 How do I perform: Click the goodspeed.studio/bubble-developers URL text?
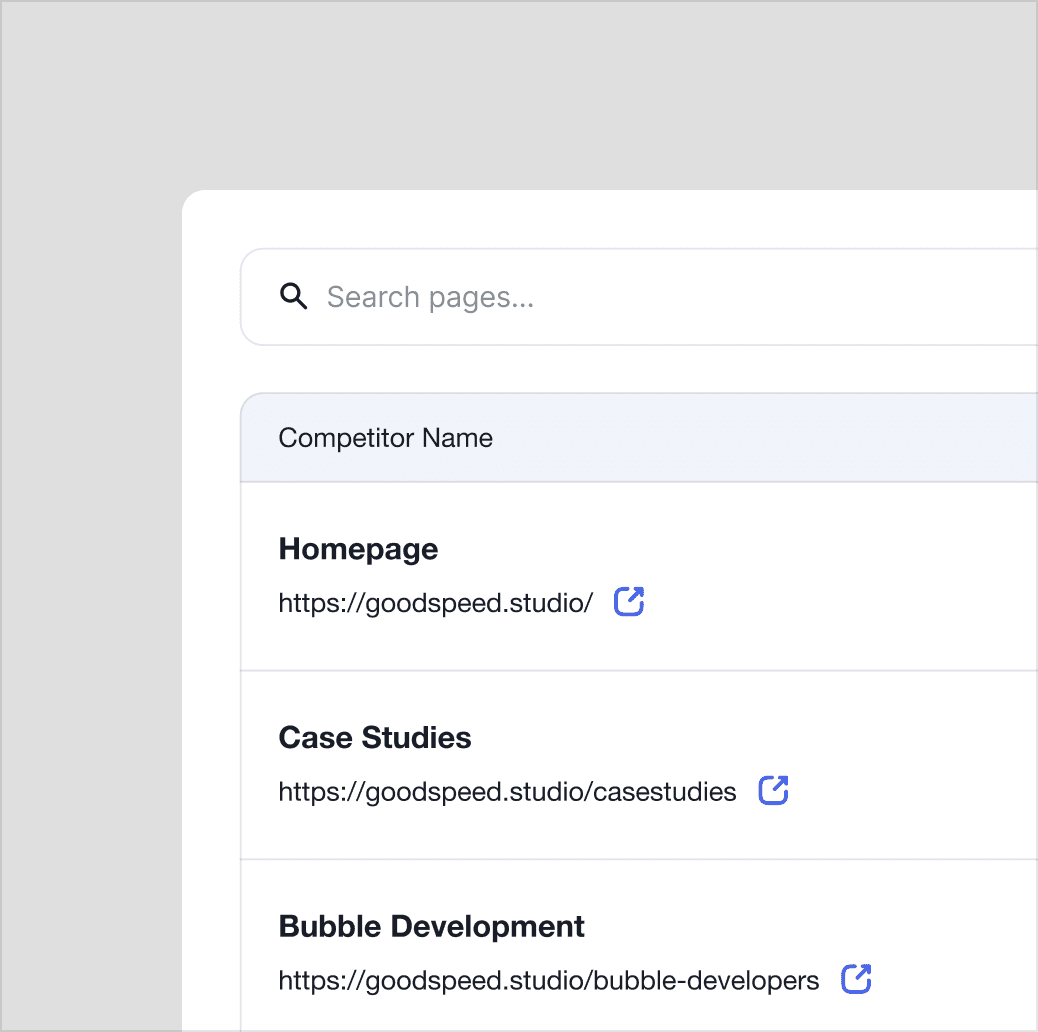pyautogui.click(x=548, y=981)
